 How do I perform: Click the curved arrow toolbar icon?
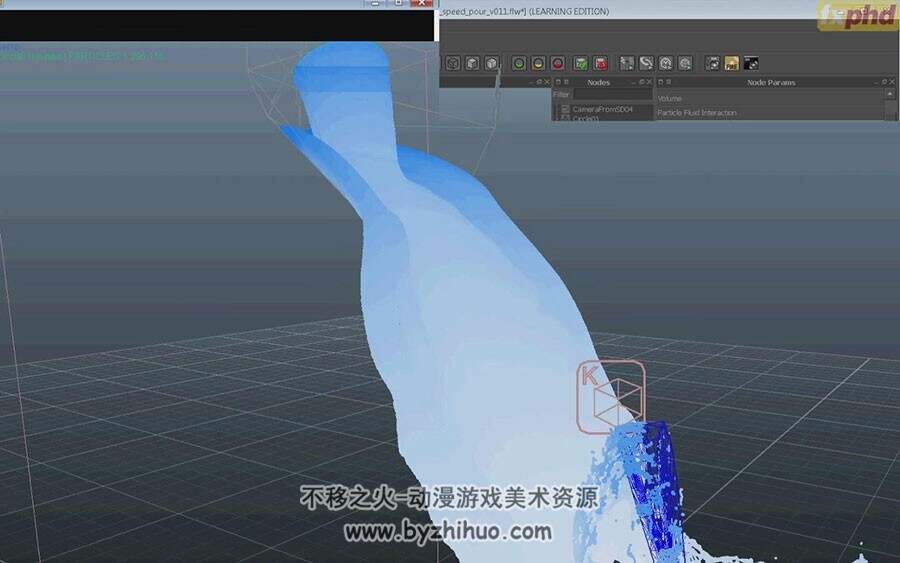[646, 63]
